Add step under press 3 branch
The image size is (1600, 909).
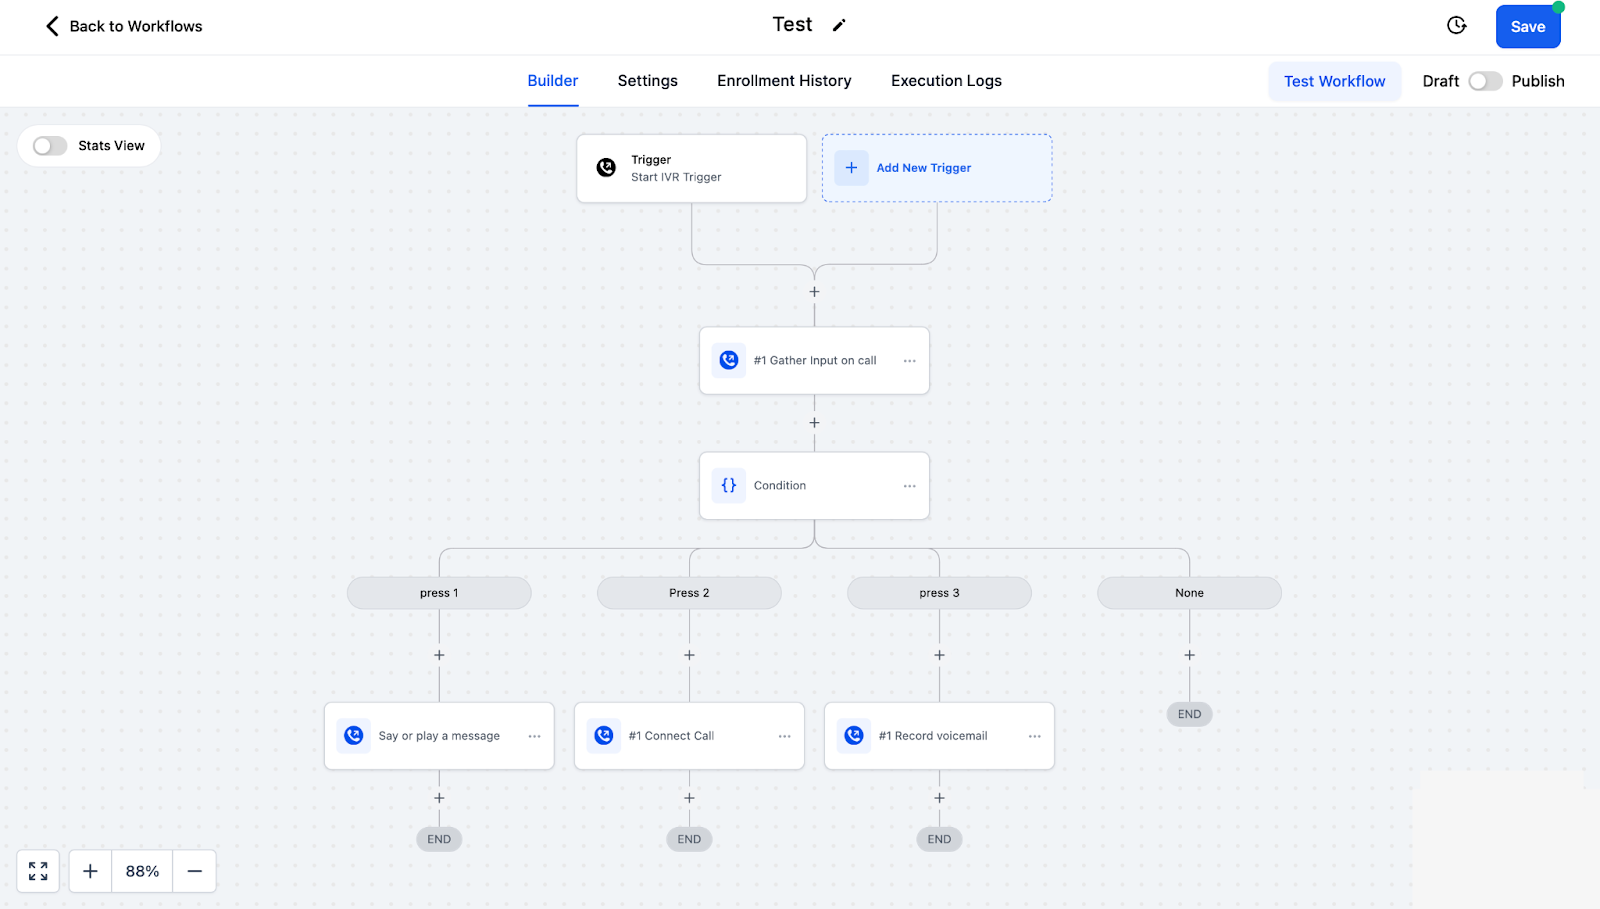tap(939, 655)
